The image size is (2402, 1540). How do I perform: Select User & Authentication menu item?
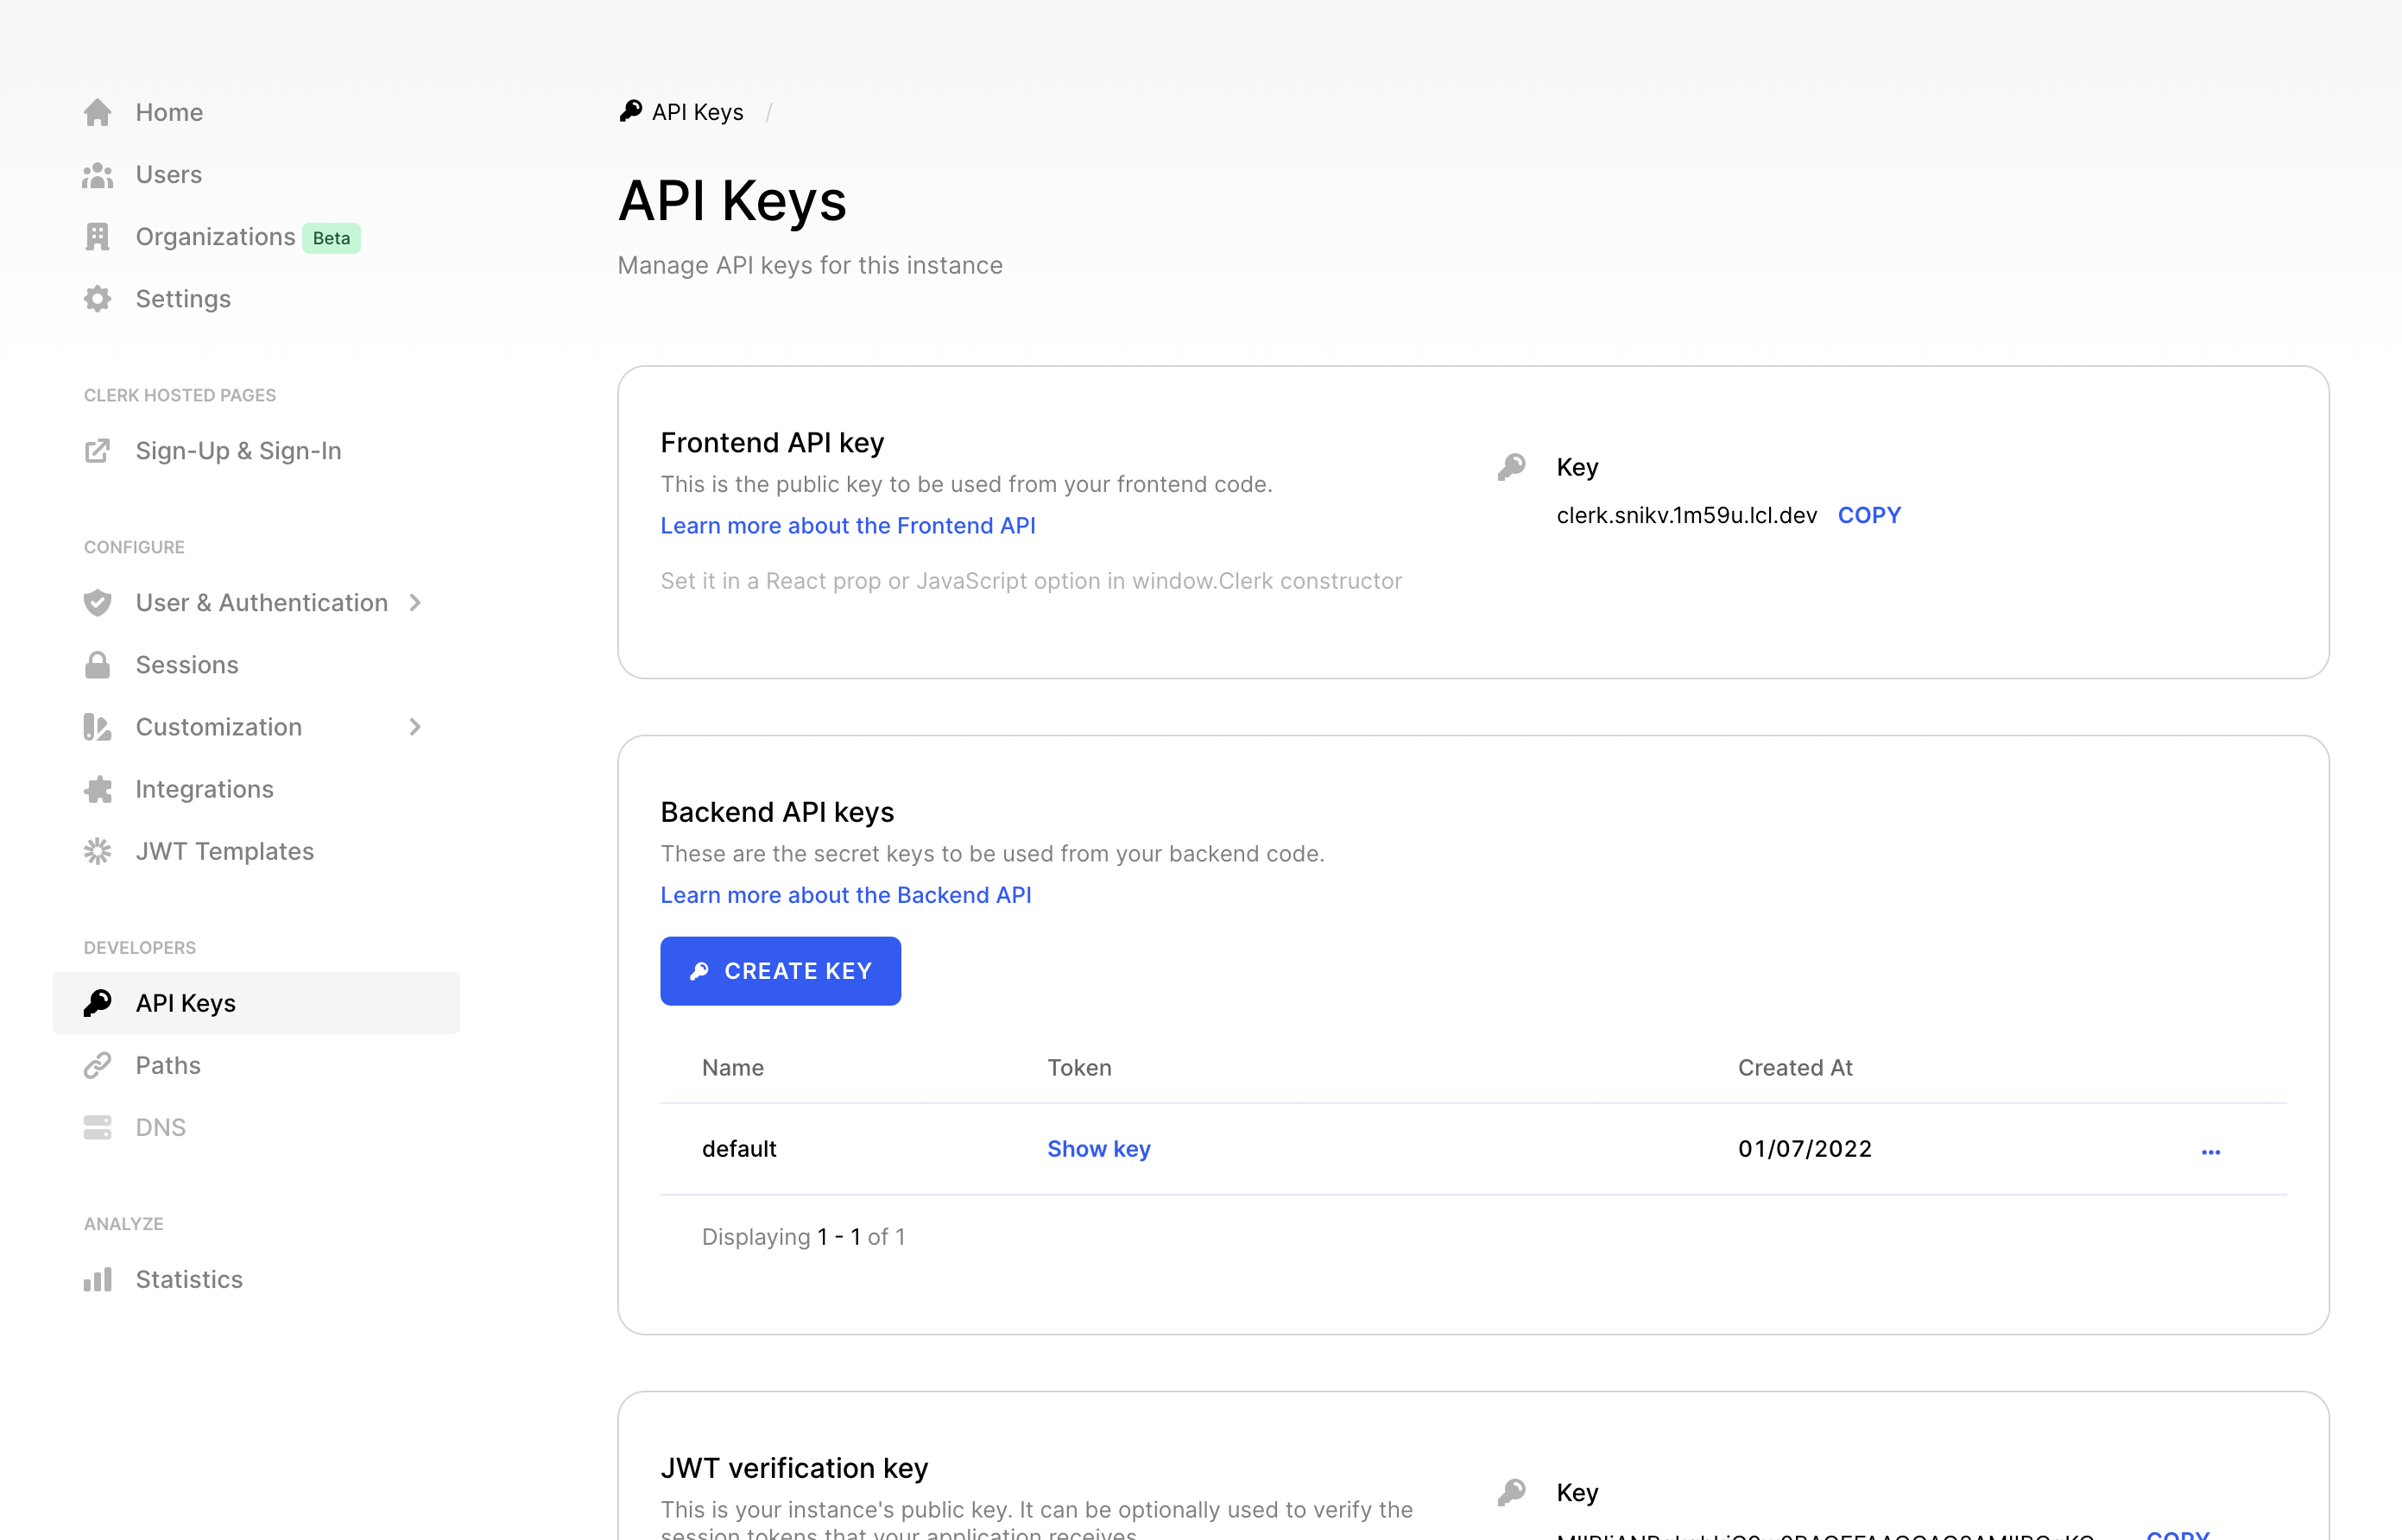(x=262, y=603)
